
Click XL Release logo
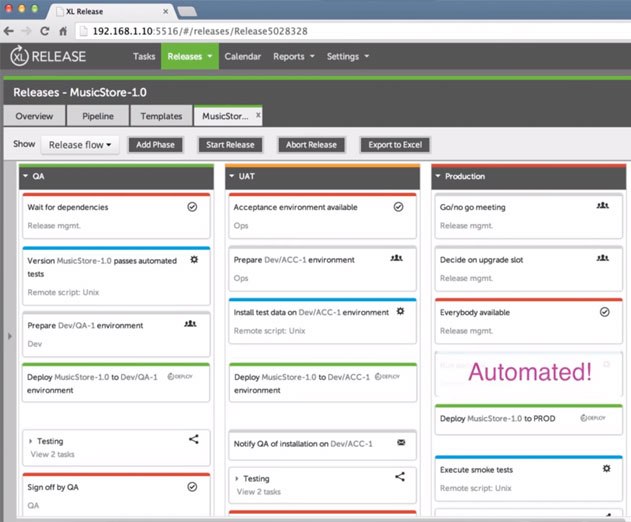(48, 56)
